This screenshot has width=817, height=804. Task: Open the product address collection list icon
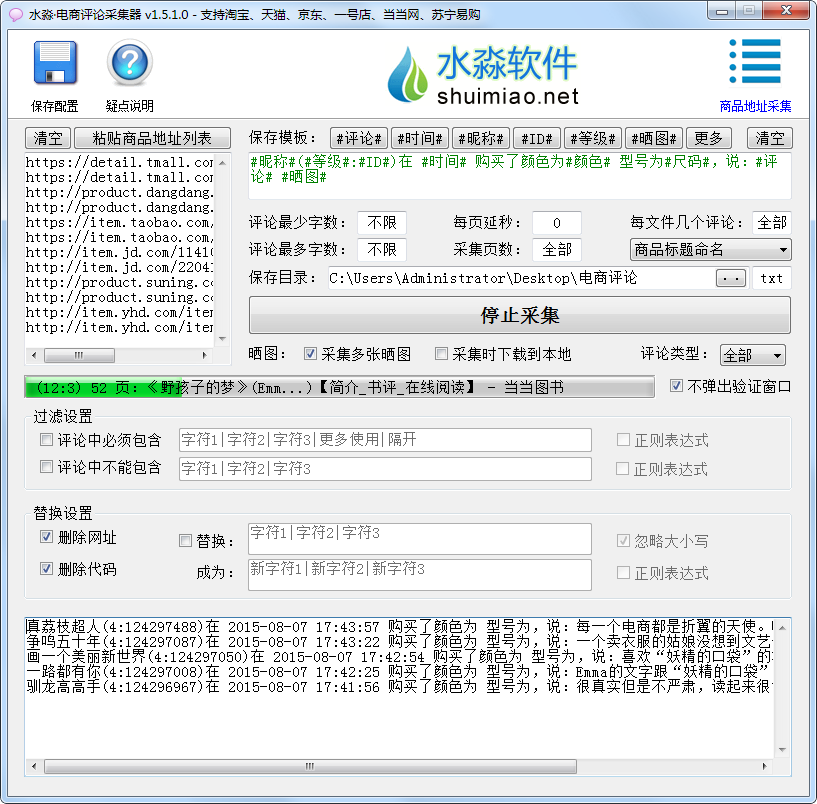(755, 64)
